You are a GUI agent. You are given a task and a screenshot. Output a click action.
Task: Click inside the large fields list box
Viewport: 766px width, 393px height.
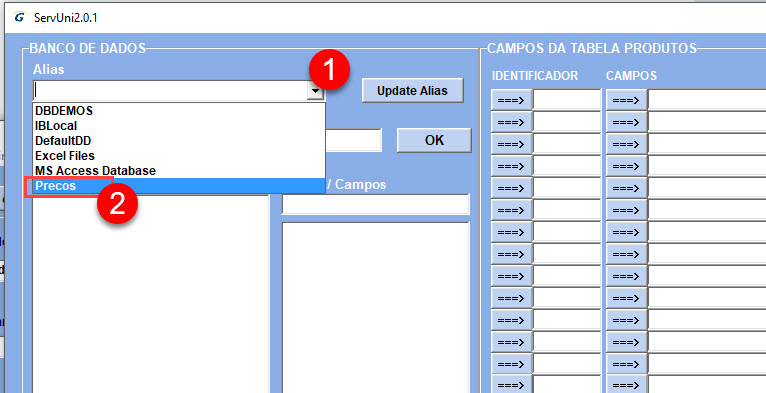pos(375,307)
